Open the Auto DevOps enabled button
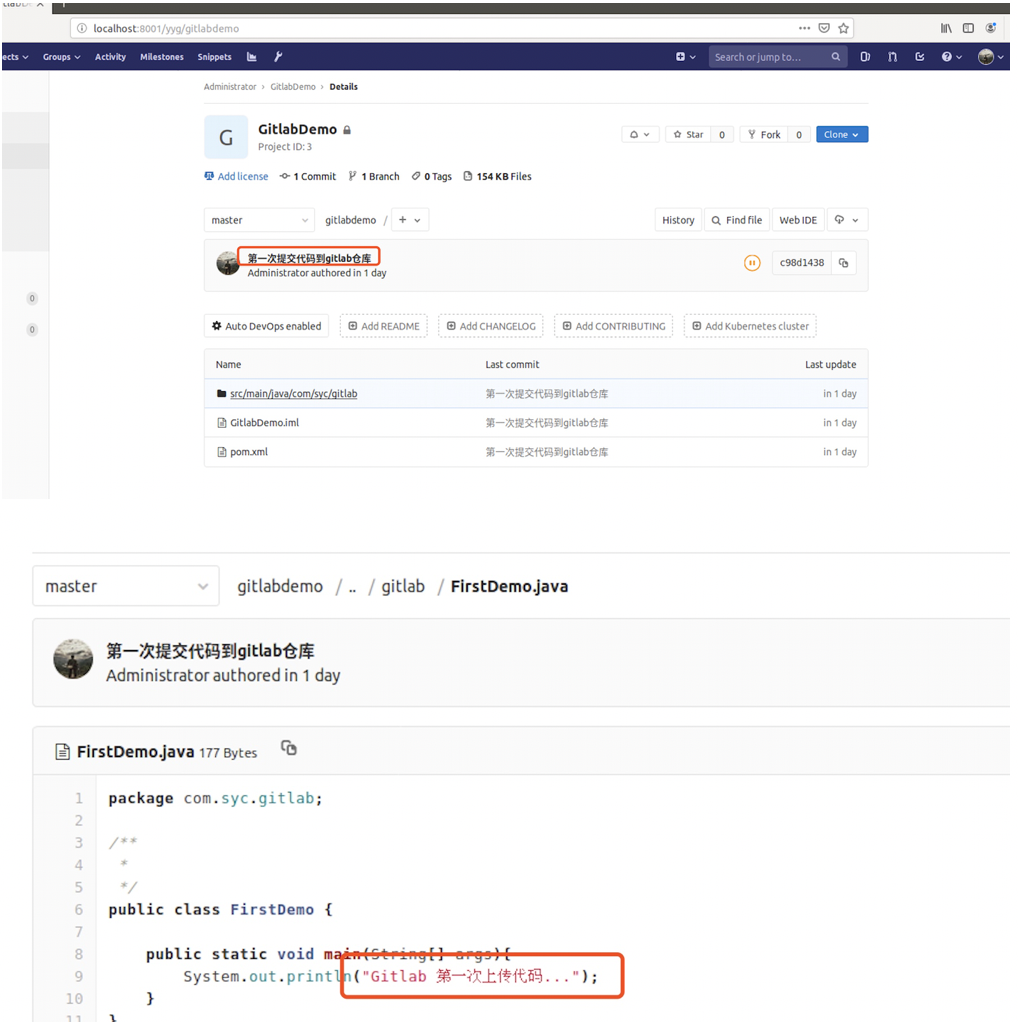Image resolution: width=1018 pixels, height=1022 pixels. 267,326
